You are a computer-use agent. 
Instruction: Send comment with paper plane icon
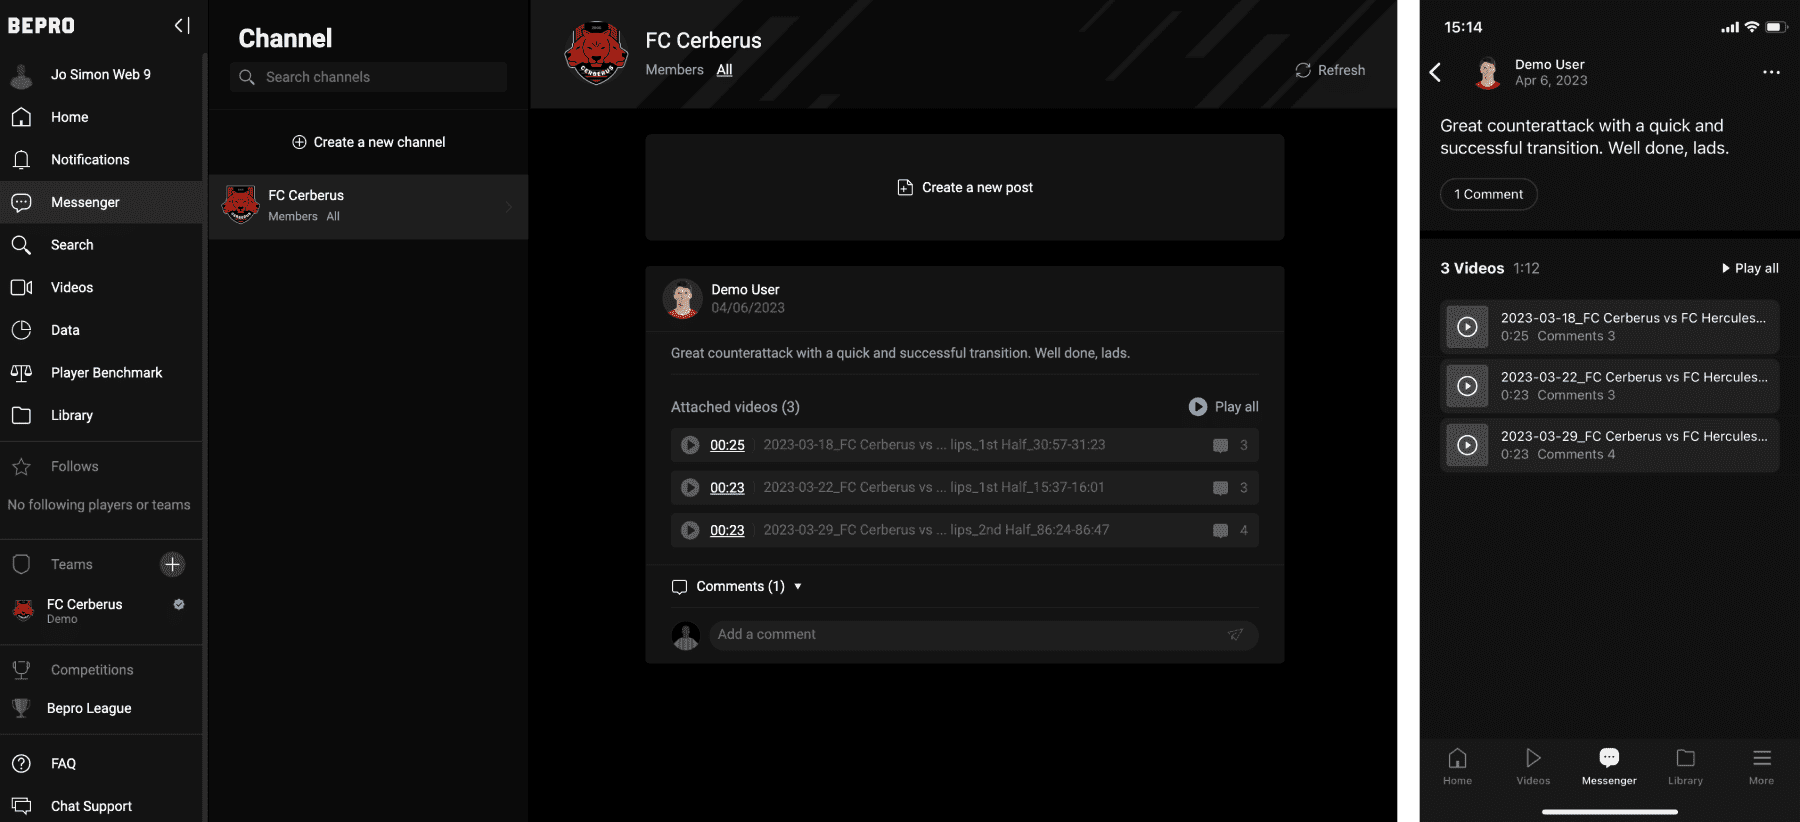pyautogui.click(x=1236, y=634)
